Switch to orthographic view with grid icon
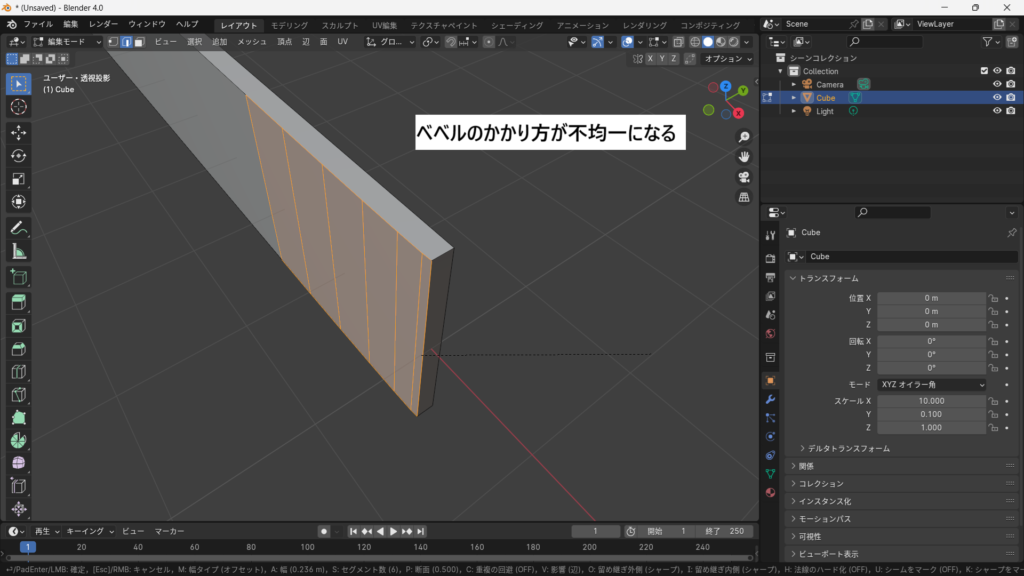1024x576 pixels. (744, 198)
